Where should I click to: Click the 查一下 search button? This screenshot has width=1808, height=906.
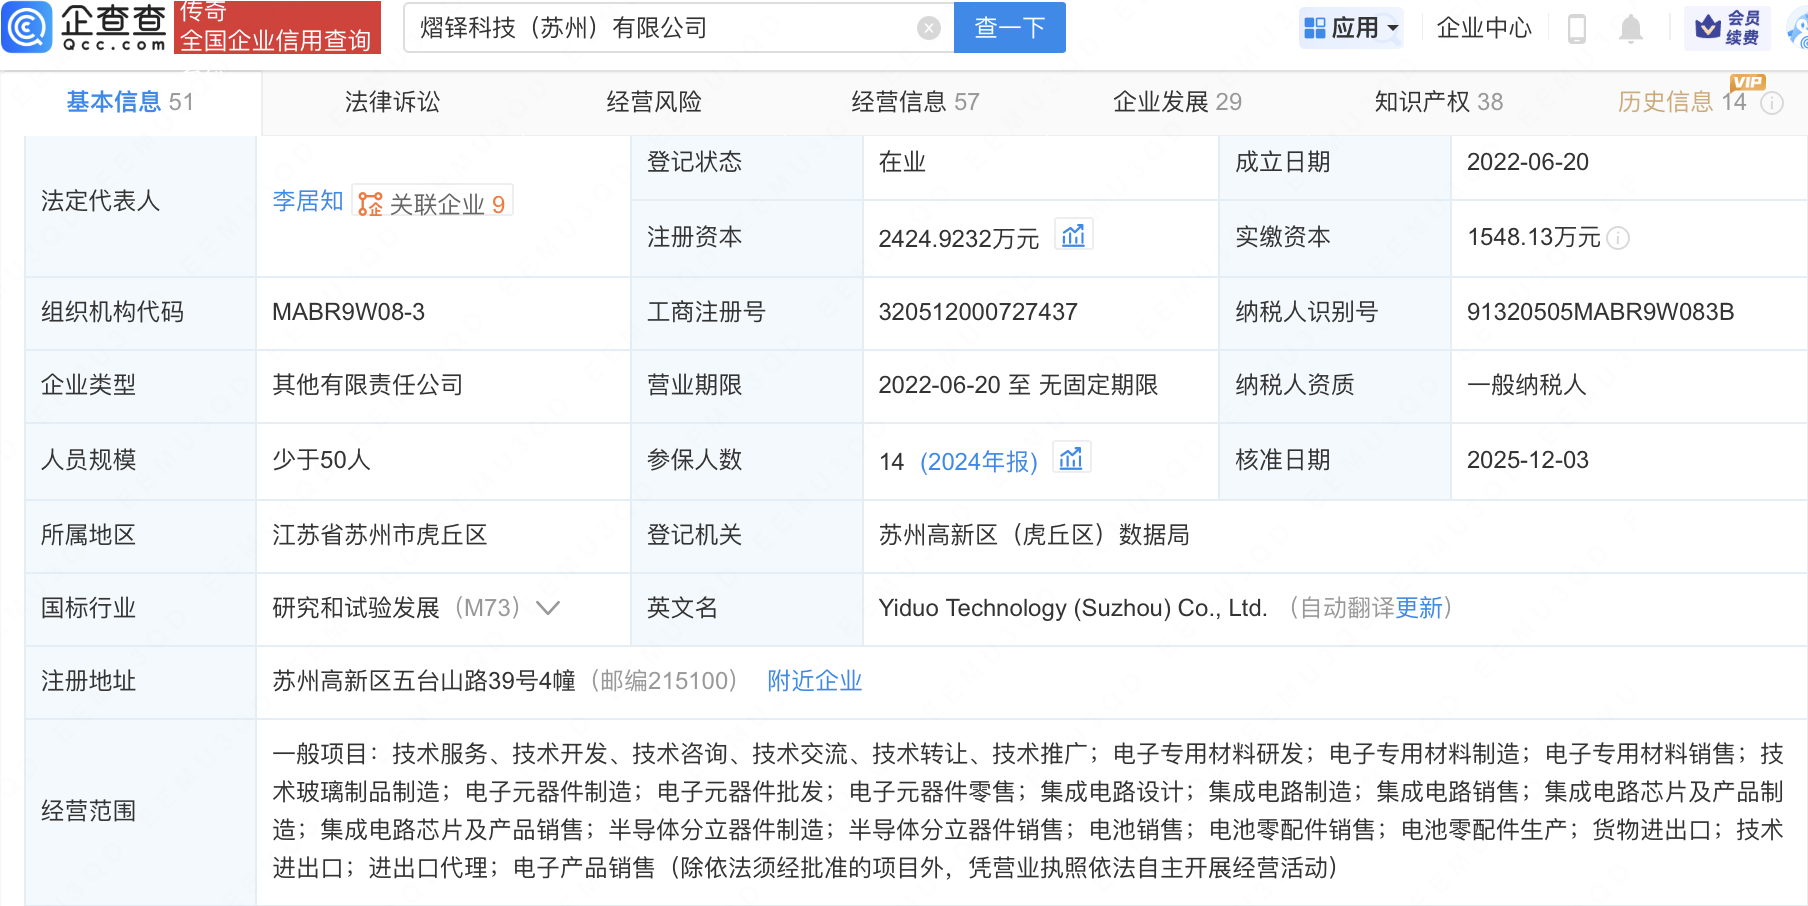coord(1009,27)
